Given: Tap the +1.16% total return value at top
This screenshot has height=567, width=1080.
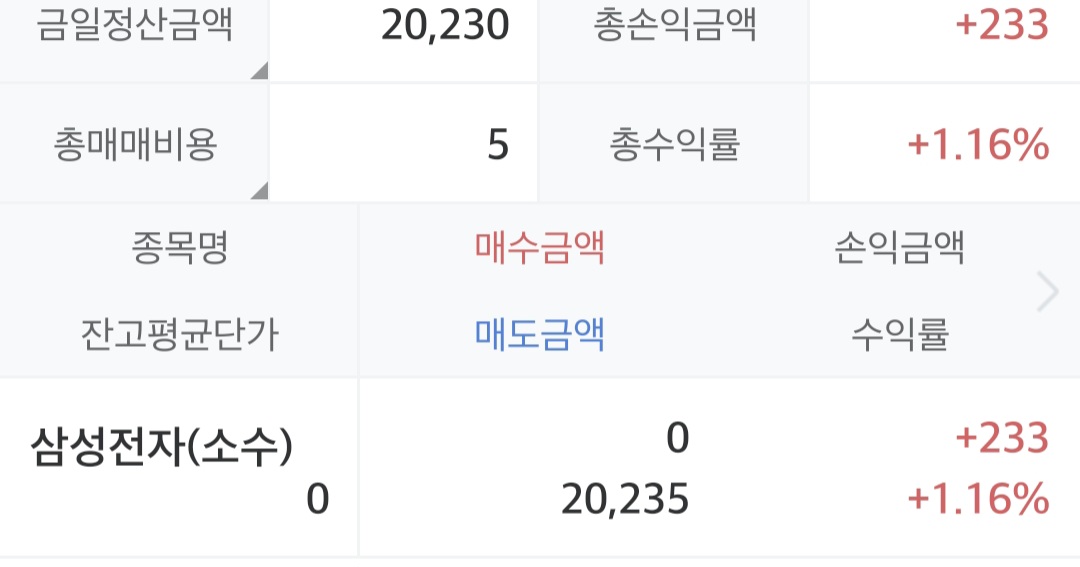Looking at the screenshot, I should pos(977,146).
